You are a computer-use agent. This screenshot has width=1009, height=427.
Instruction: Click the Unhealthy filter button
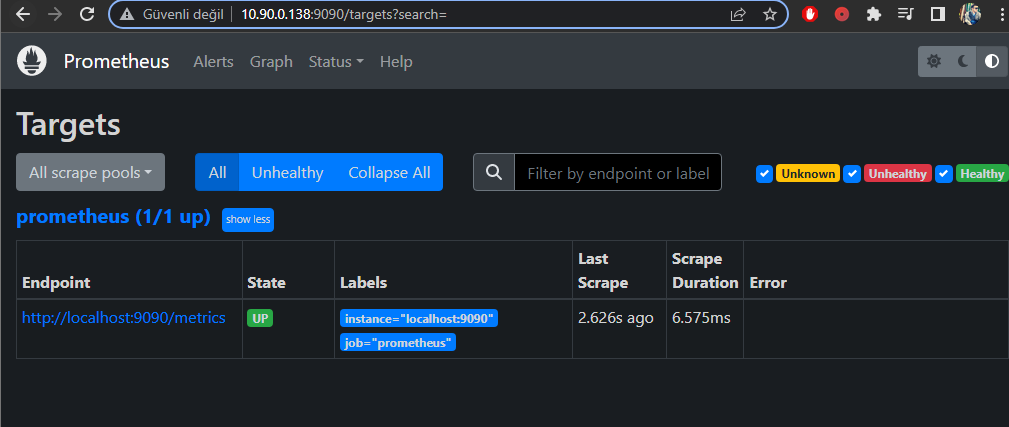point(287,172)
